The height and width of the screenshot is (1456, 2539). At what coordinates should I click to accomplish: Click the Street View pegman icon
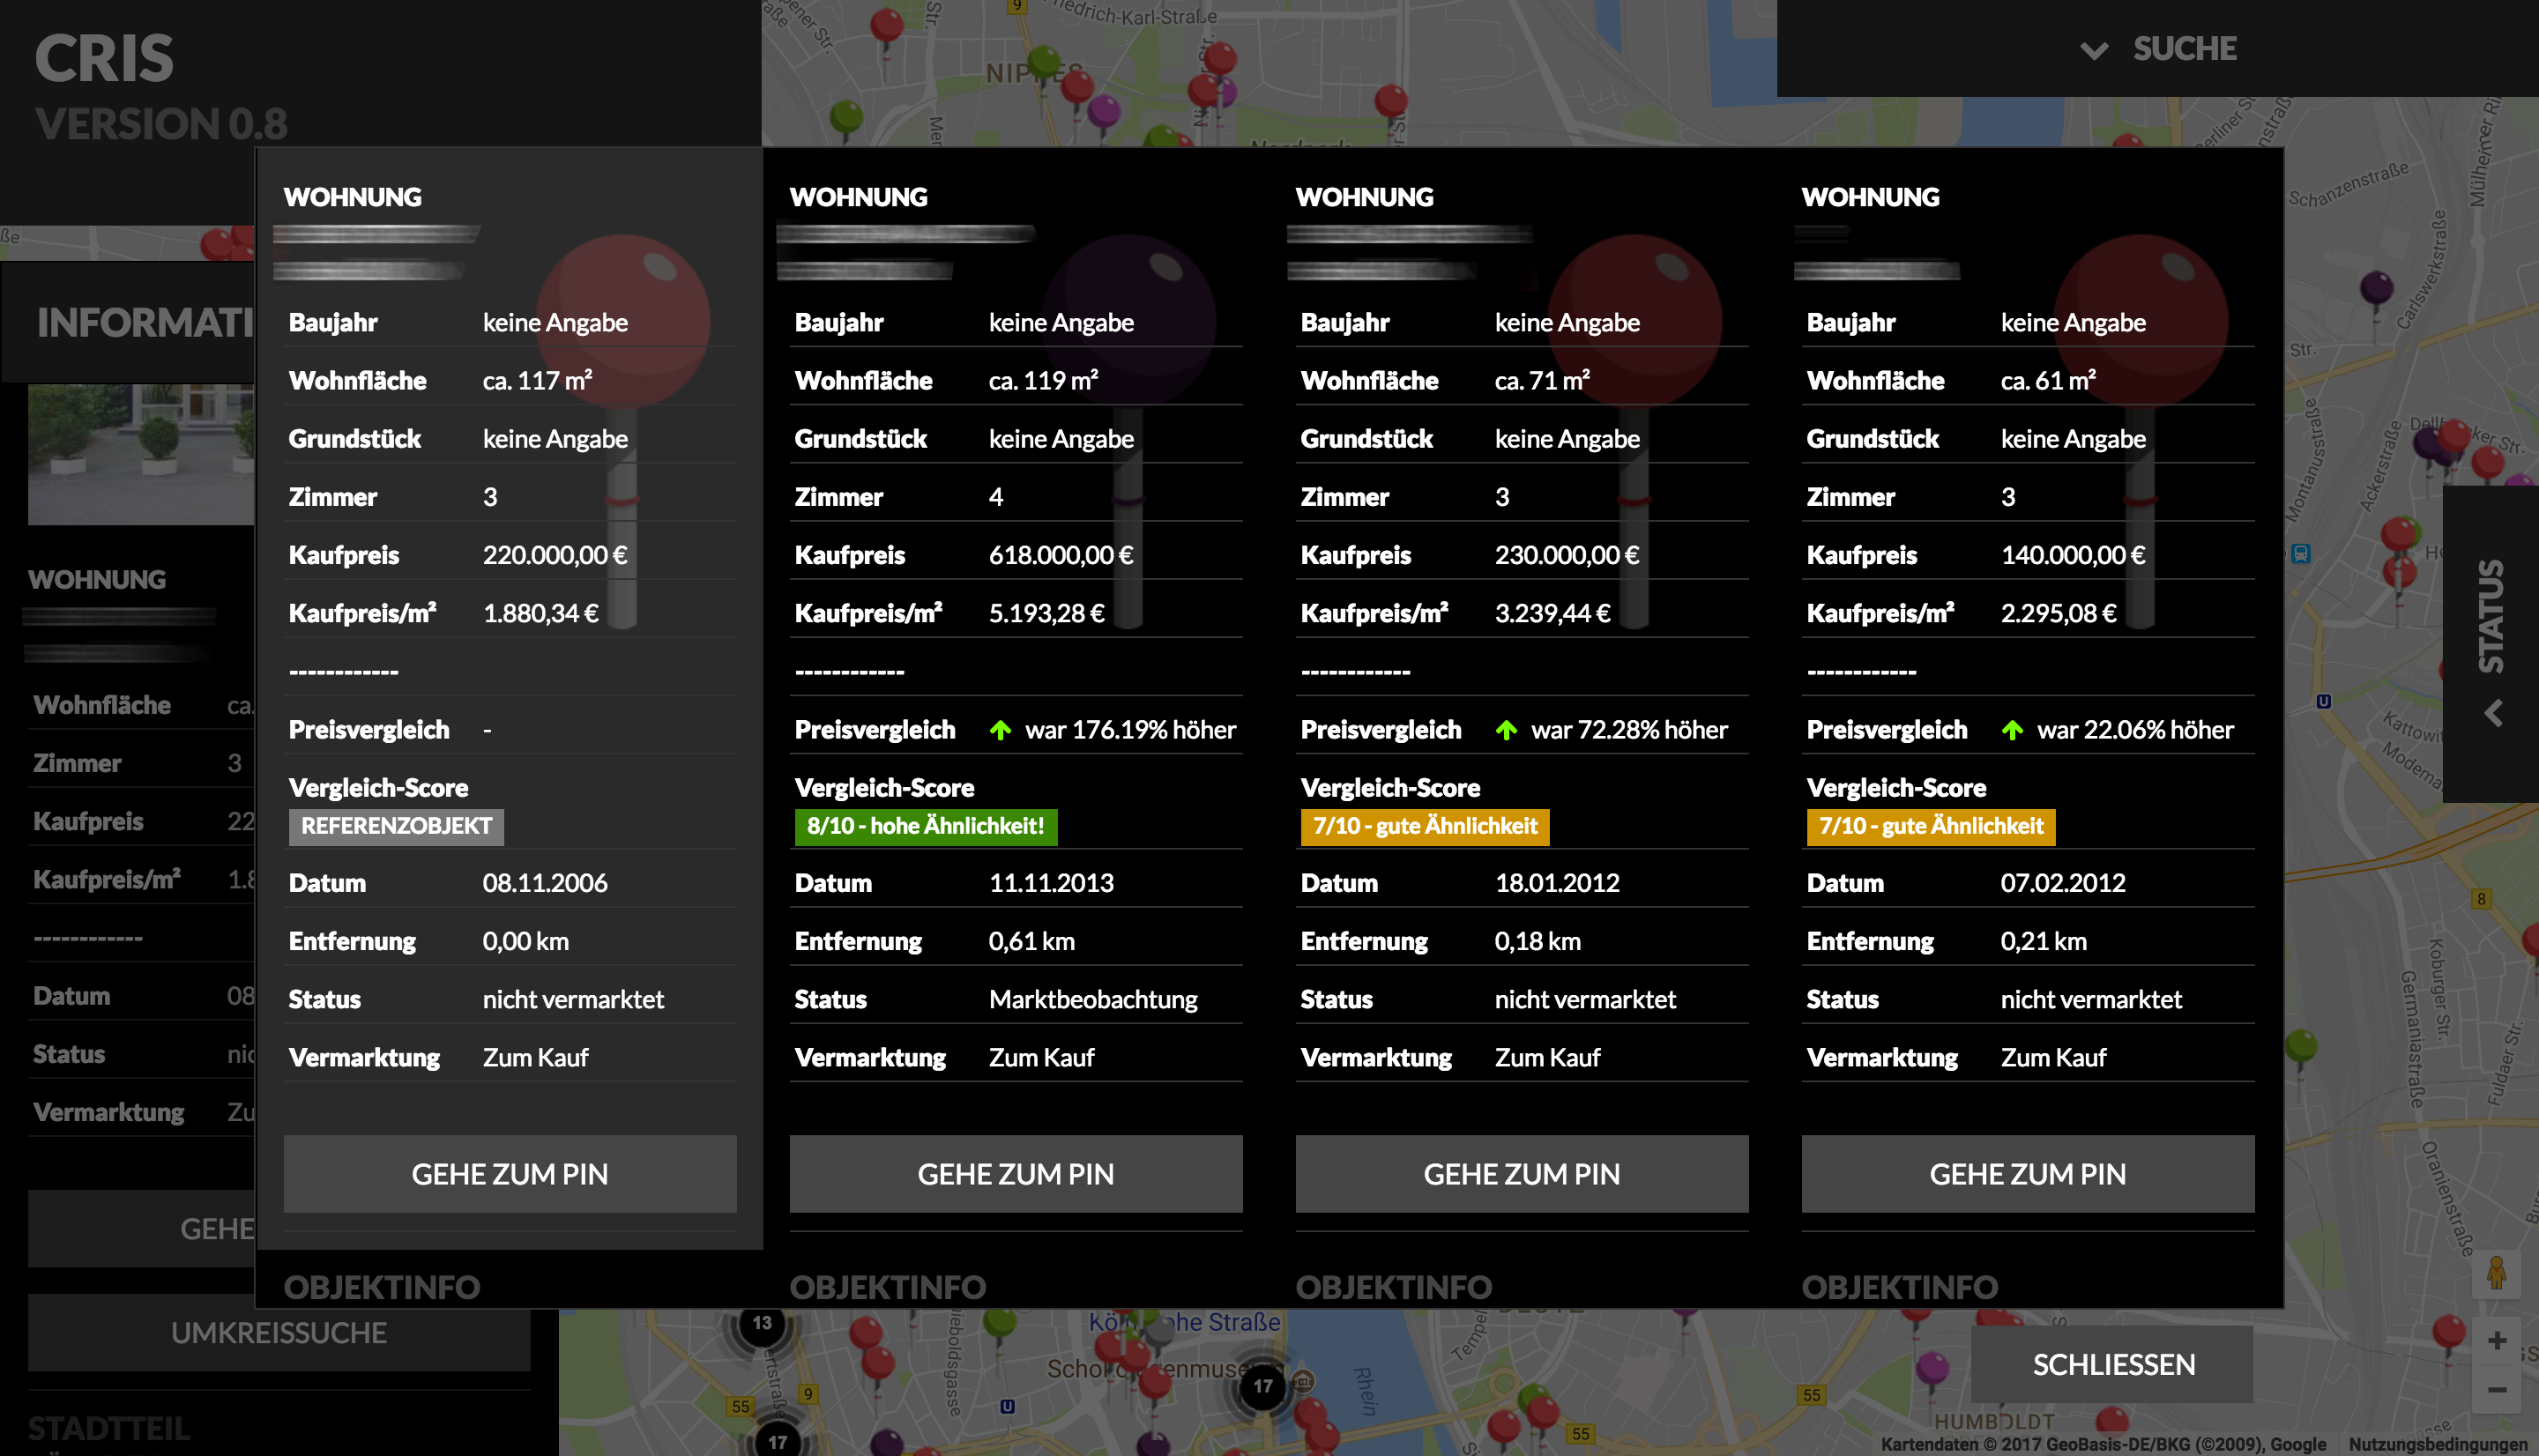click(x=2496, y=1273)
